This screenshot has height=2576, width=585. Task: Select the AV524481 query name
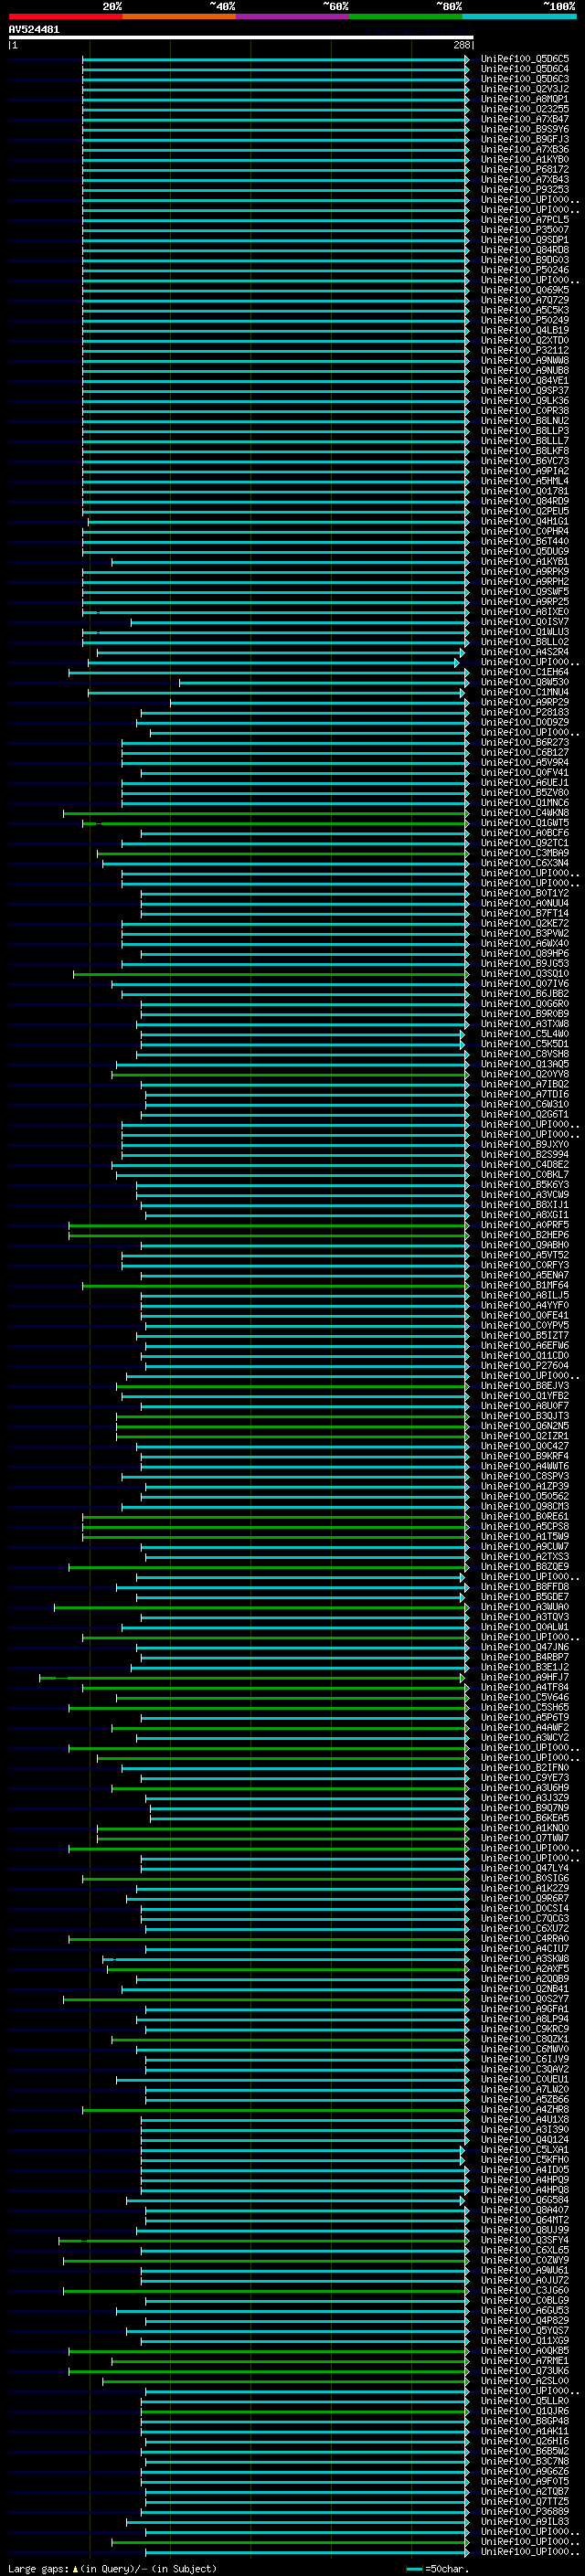pos(34,30)
